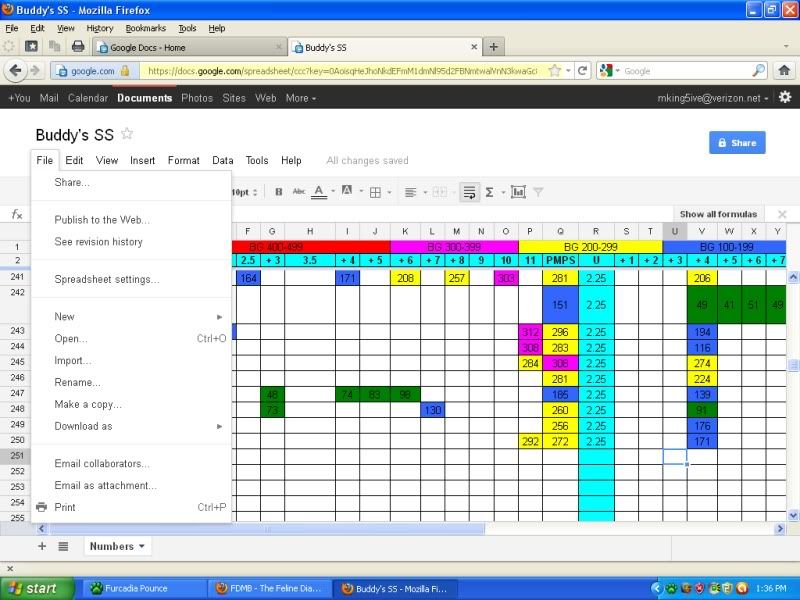The image size is (800, 600).
Task: Click Calendar link in Google bar
Action: coord(88,98)
